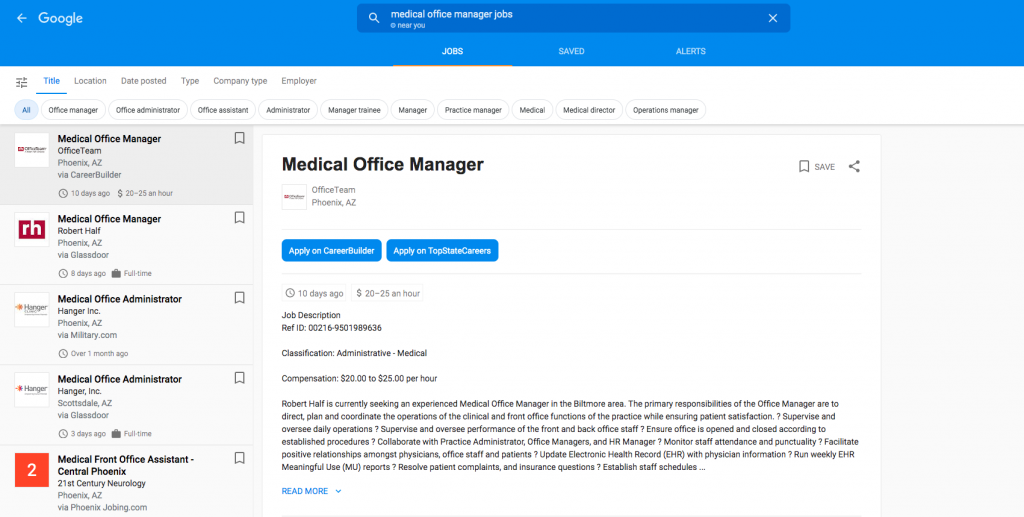The width and height of the screenshot is (1024, 517).
Task: Open the Hanger Scottsdale listing logo
Action: click(x=32, y=390)
